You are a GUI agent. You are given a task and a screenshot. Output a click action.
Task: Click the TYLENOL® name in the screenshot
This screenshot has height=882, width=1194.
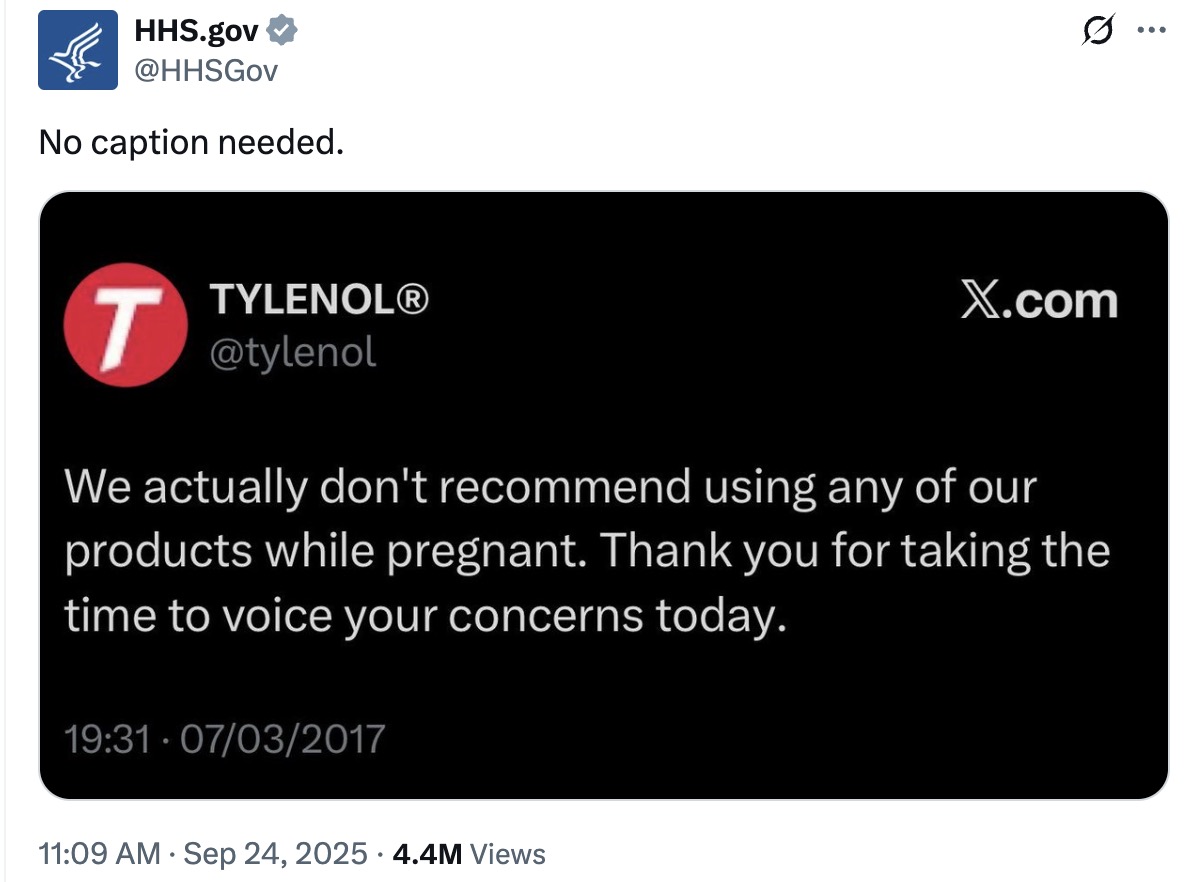(319, 300)
